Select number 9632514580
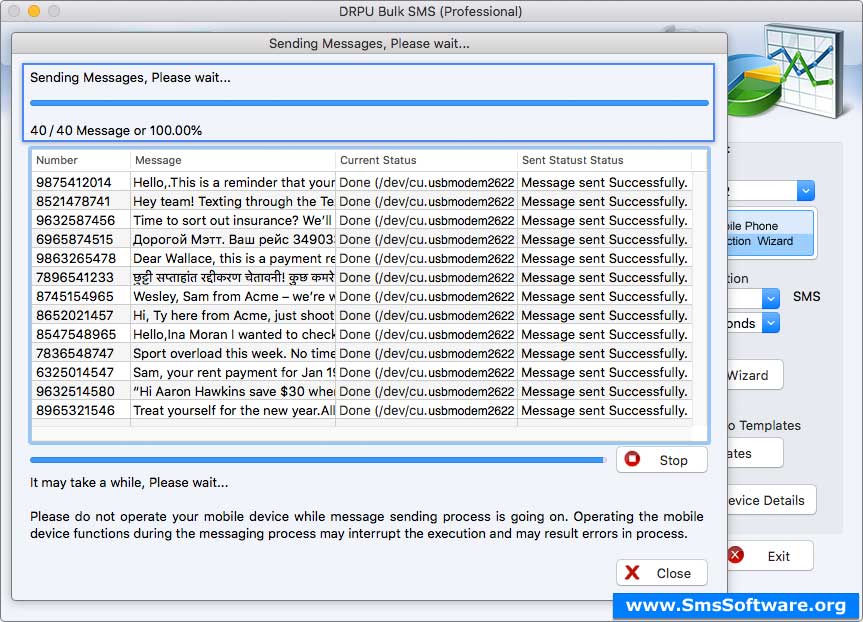Image resolution: width=863 pixels, height=622 pixels. (x=75, y=391)
